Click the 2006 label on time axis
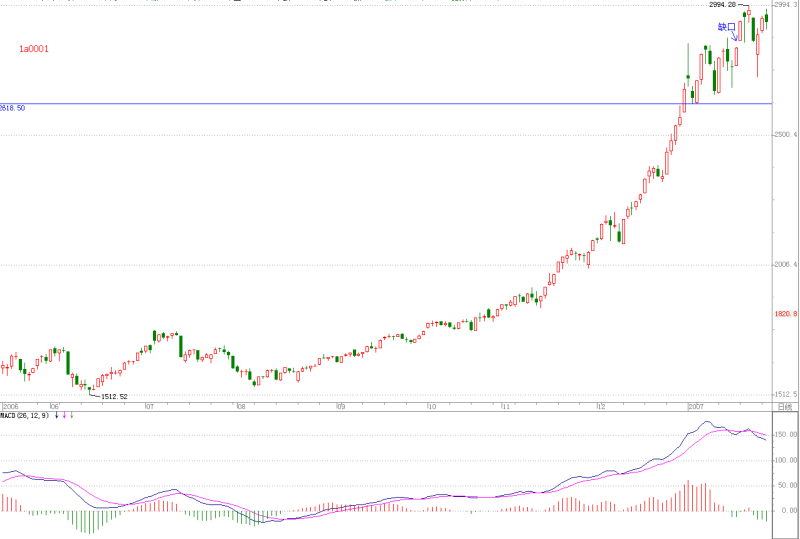This screenshot has width=800, height=539. click(11, 407)
